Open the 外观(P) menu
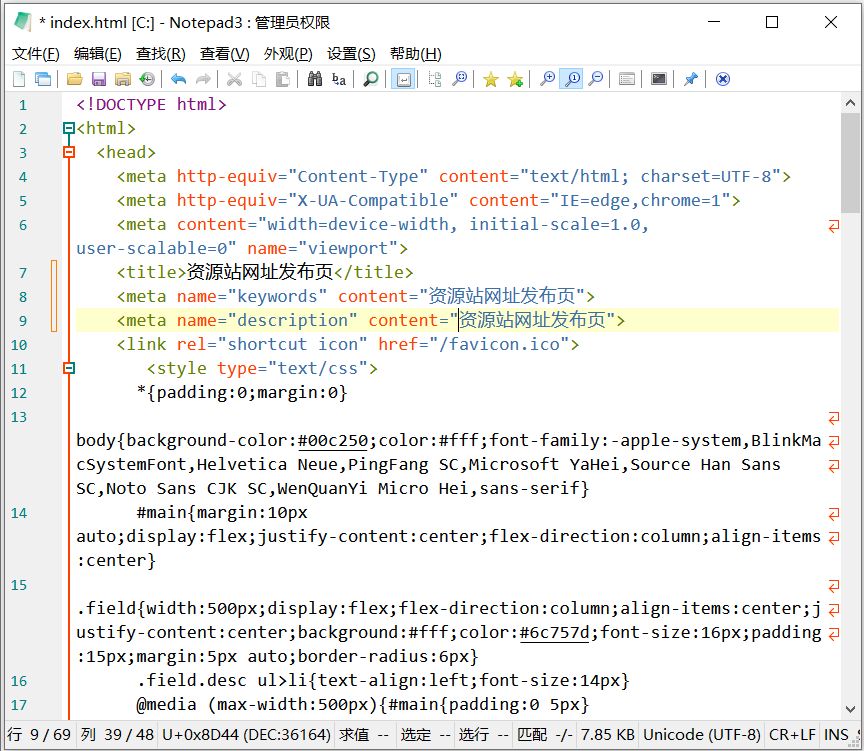The width and height of the screenshot is (864, 751). pos(288,54)
